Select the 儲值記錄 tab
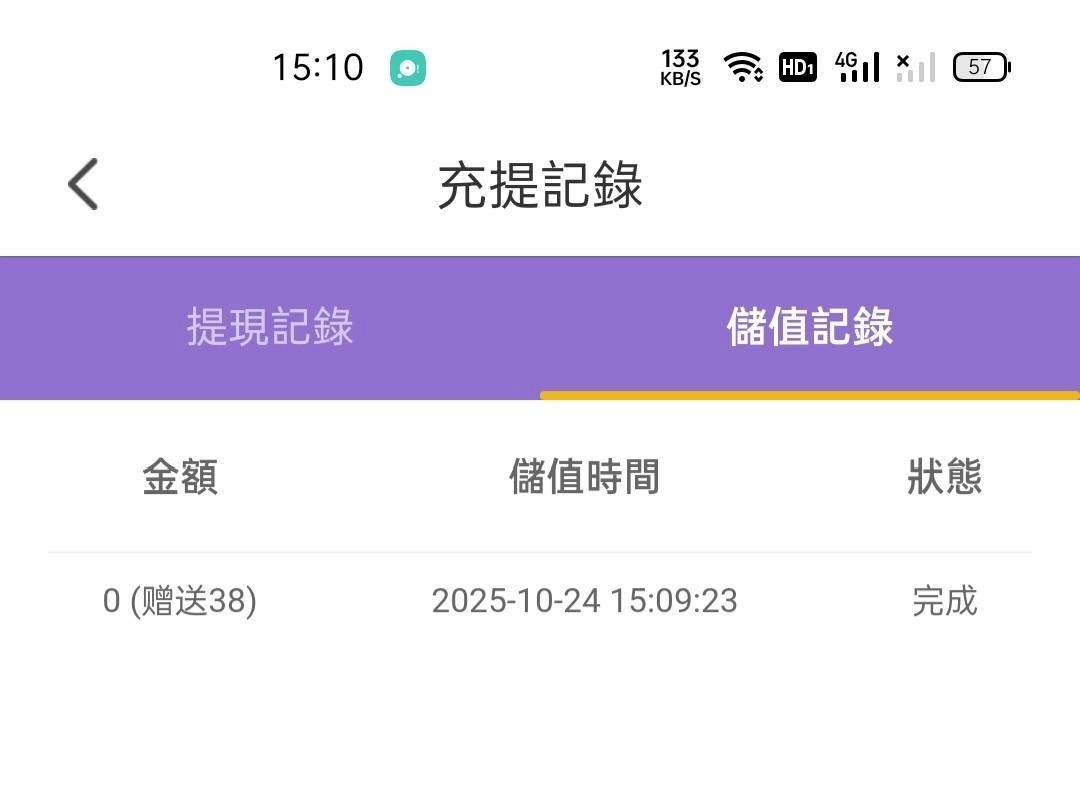Viewport: 1080px width, 800px height. (810, 327)
